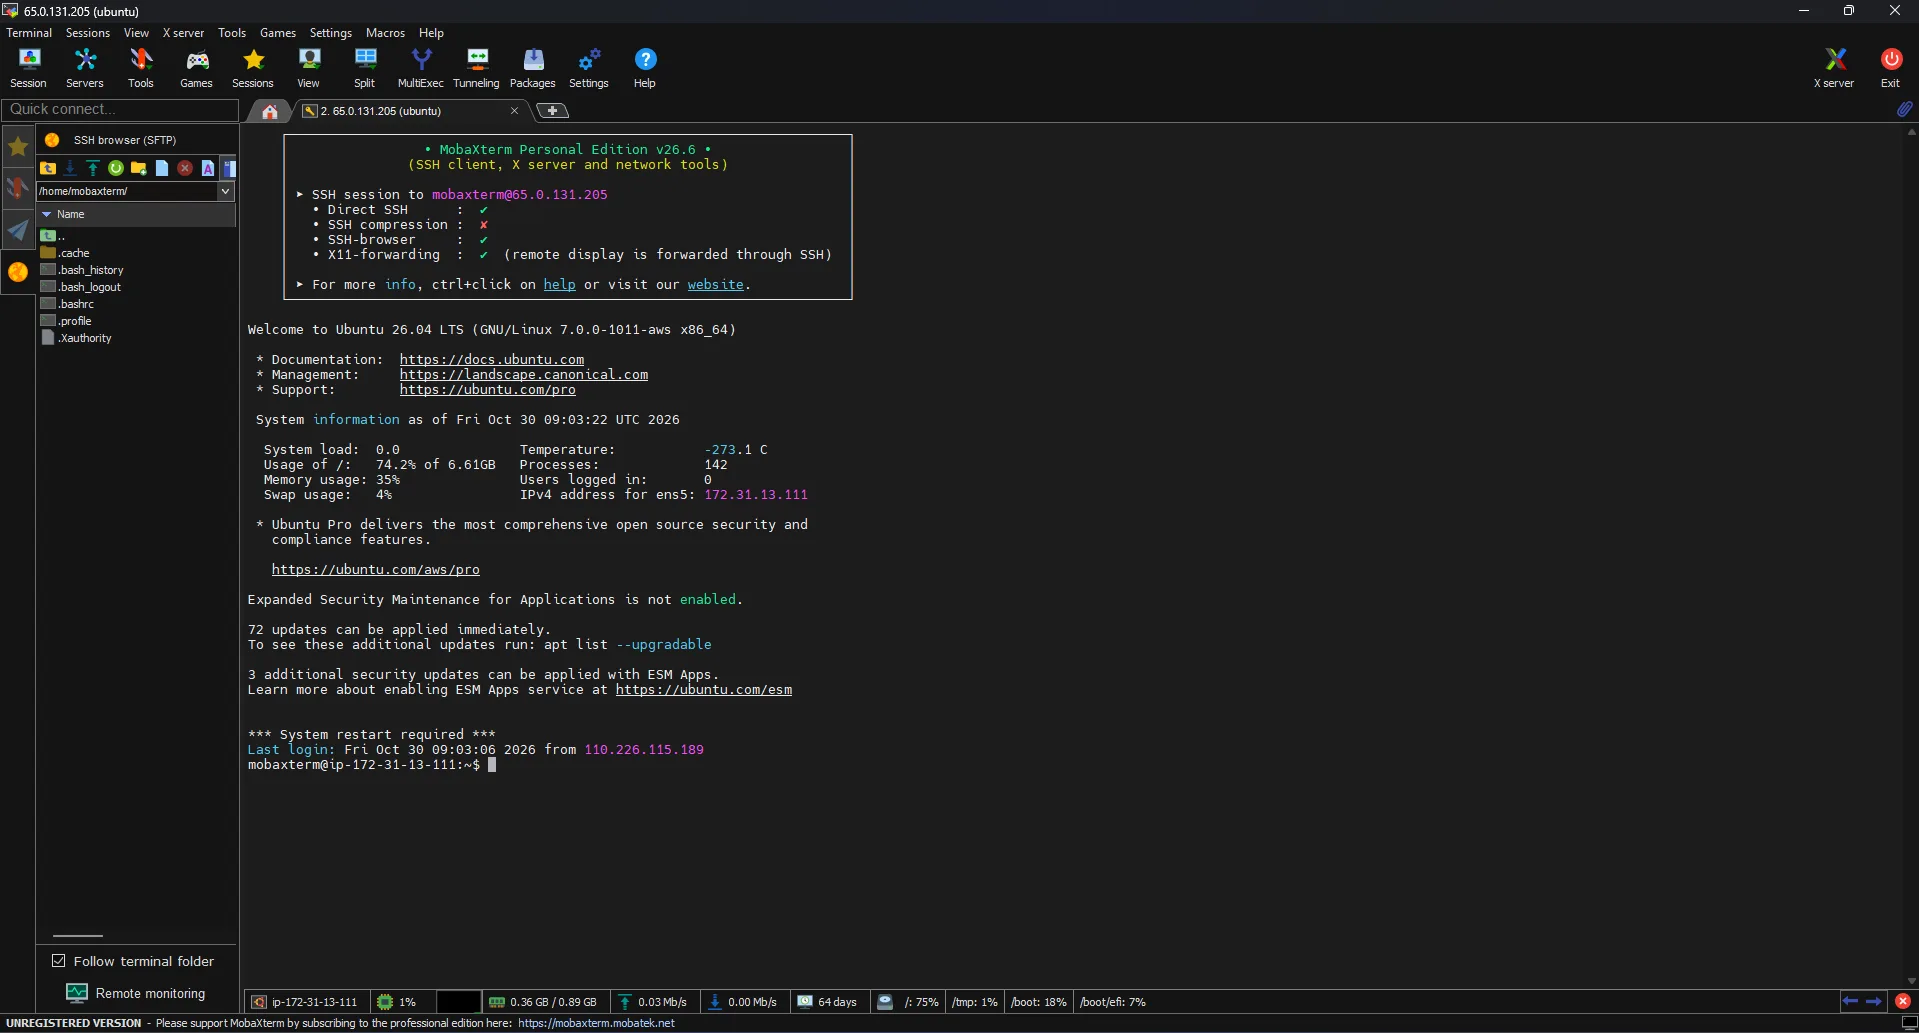Open the mobaxterm.mobatek.net link in footer

[596, 1023]
